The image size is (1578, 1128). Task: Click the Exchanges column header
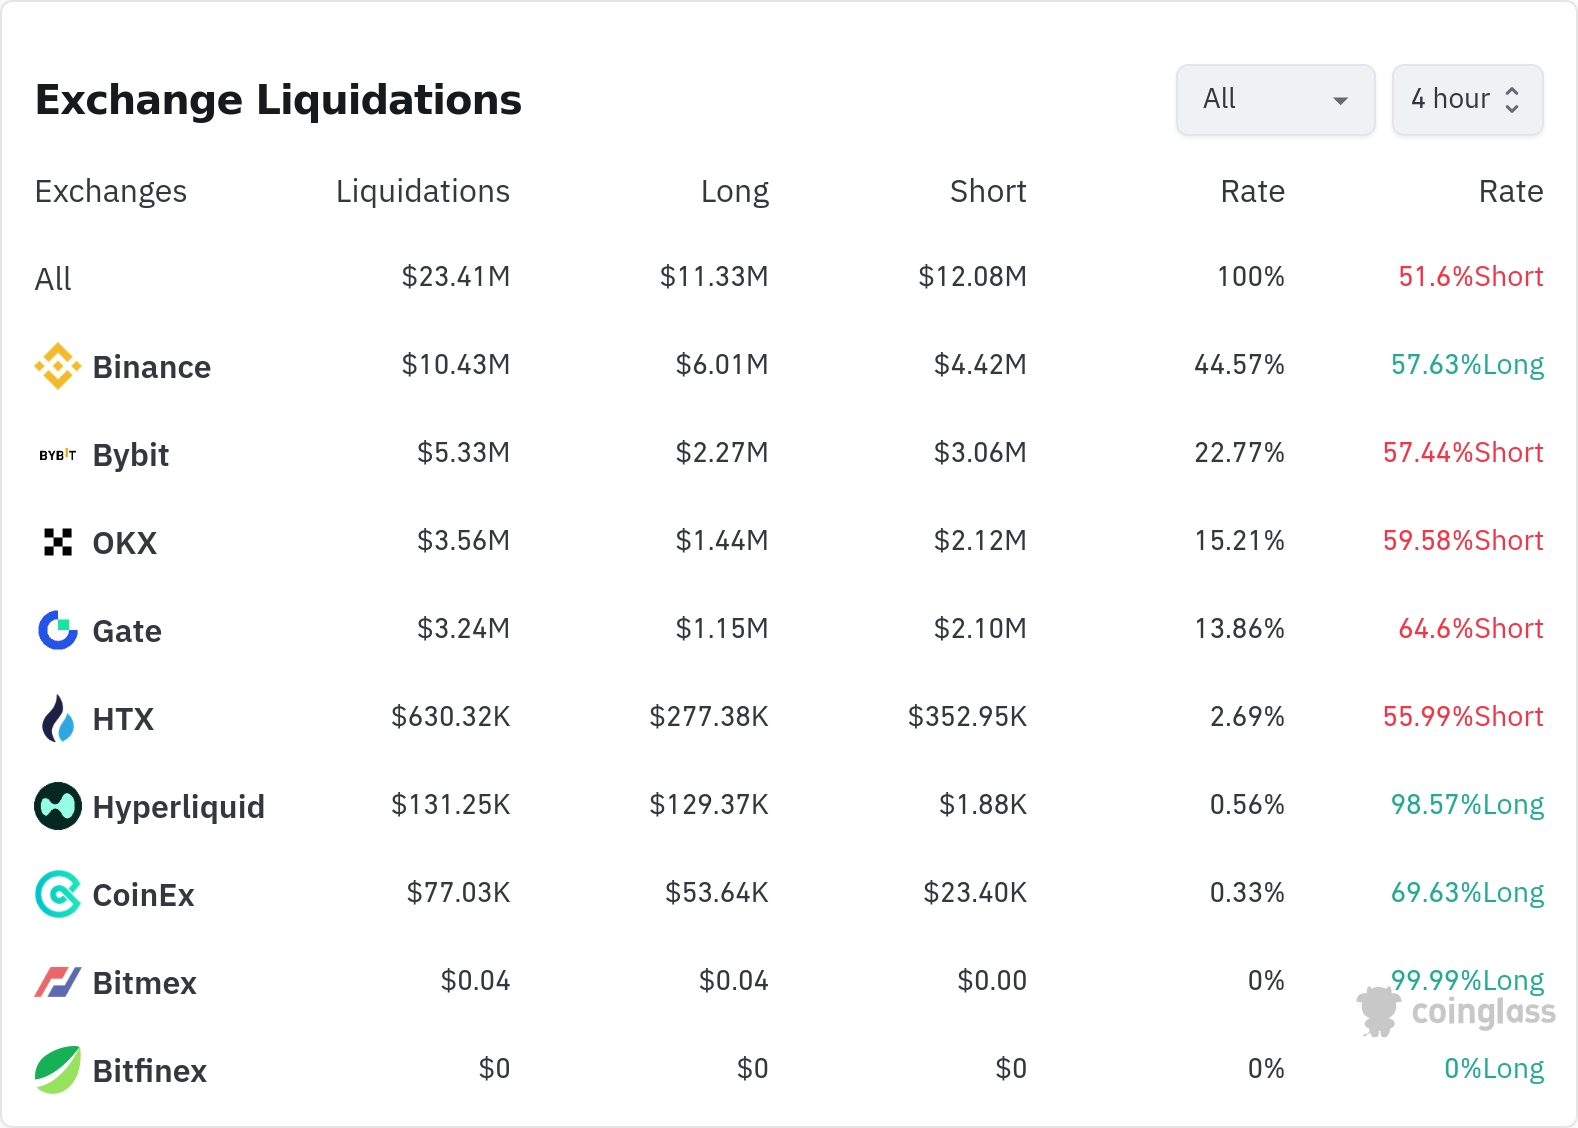tap(111, 191)
